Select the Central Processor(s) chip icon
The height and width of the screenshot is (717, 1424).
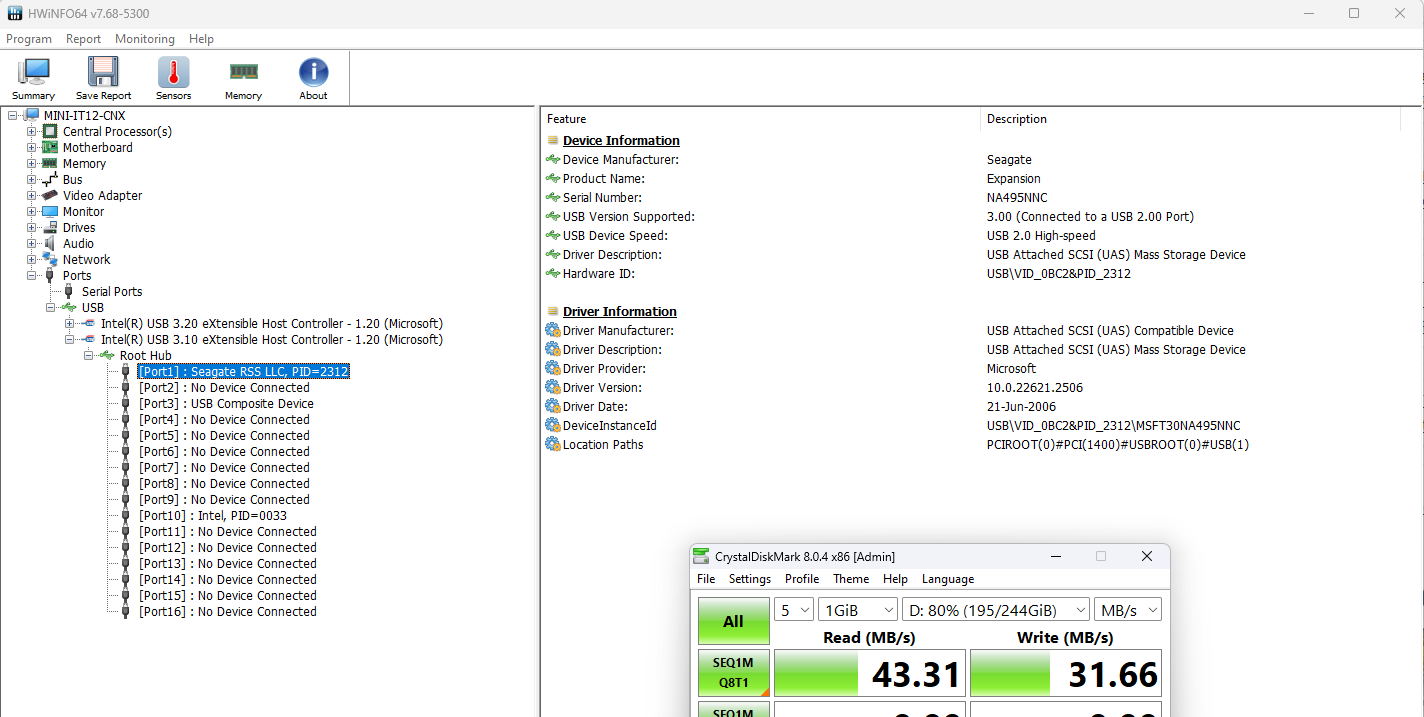point(50,131)
